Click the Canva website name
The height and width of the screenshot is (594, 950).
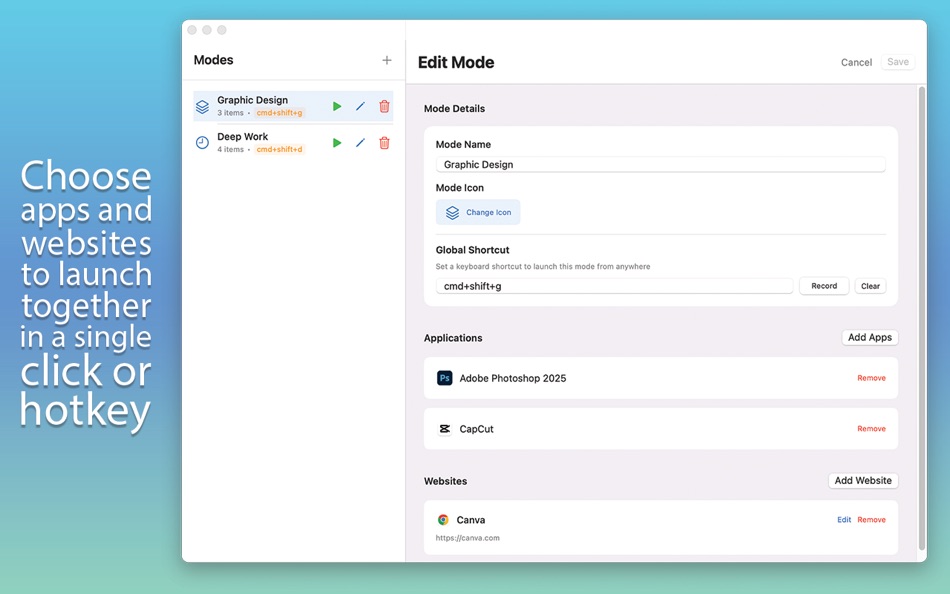[471, 520]
